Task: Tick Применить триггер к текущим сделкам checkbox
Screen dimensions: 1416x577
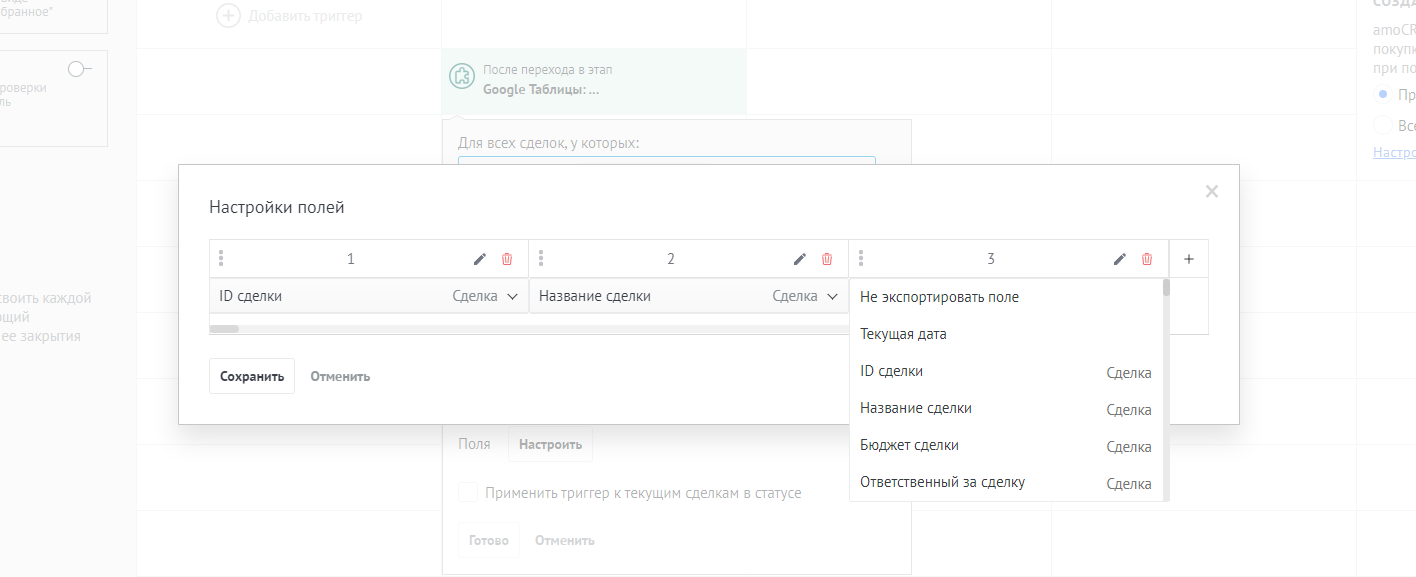Action: pyautogui.click(x=468, y=492)
